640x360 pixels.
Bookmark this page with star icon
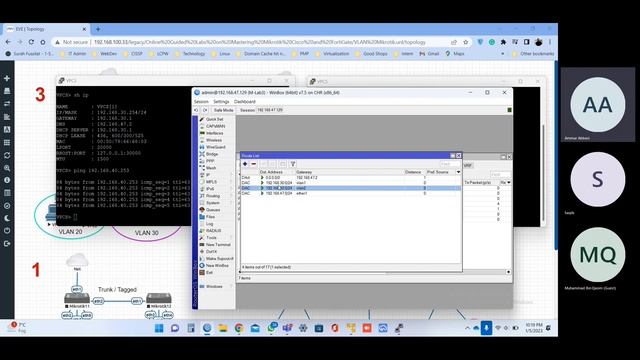click(465, 42)
